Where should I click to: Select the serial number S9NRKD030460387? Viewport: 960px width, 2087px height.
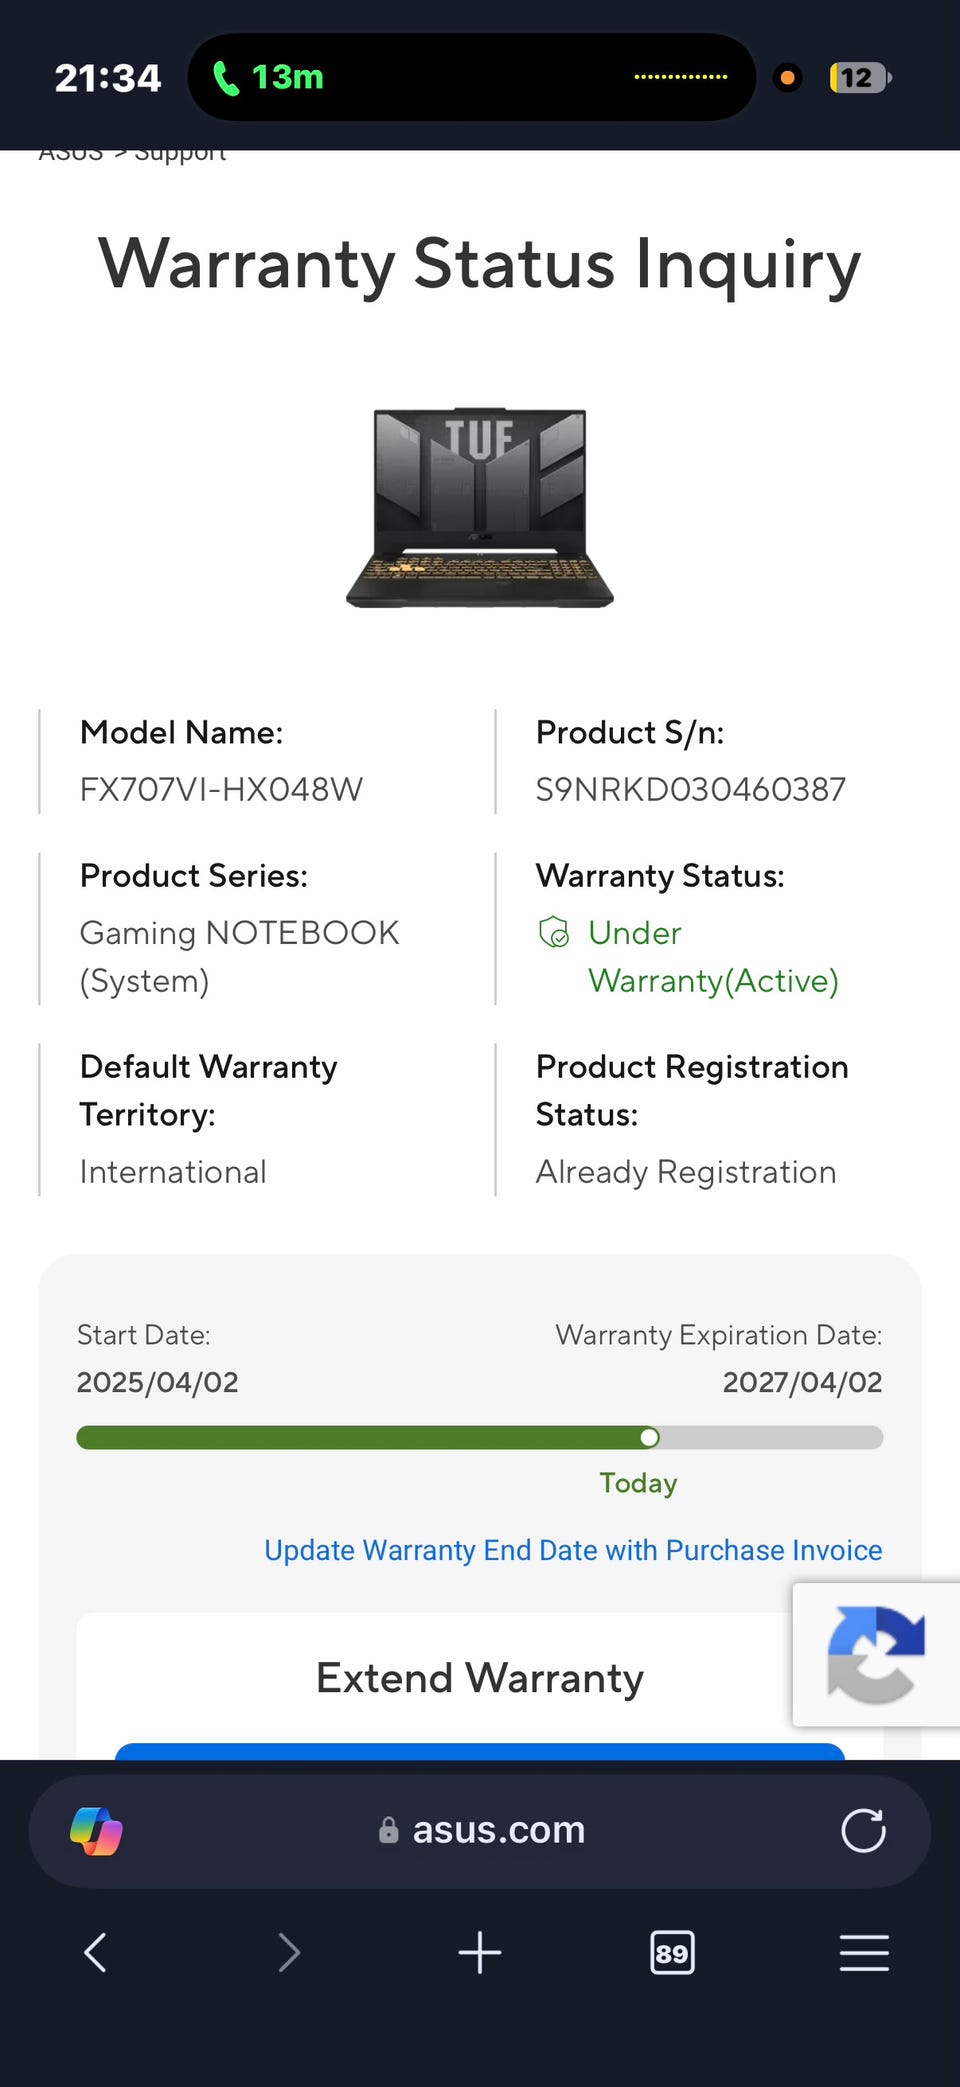tap(691, 789)
